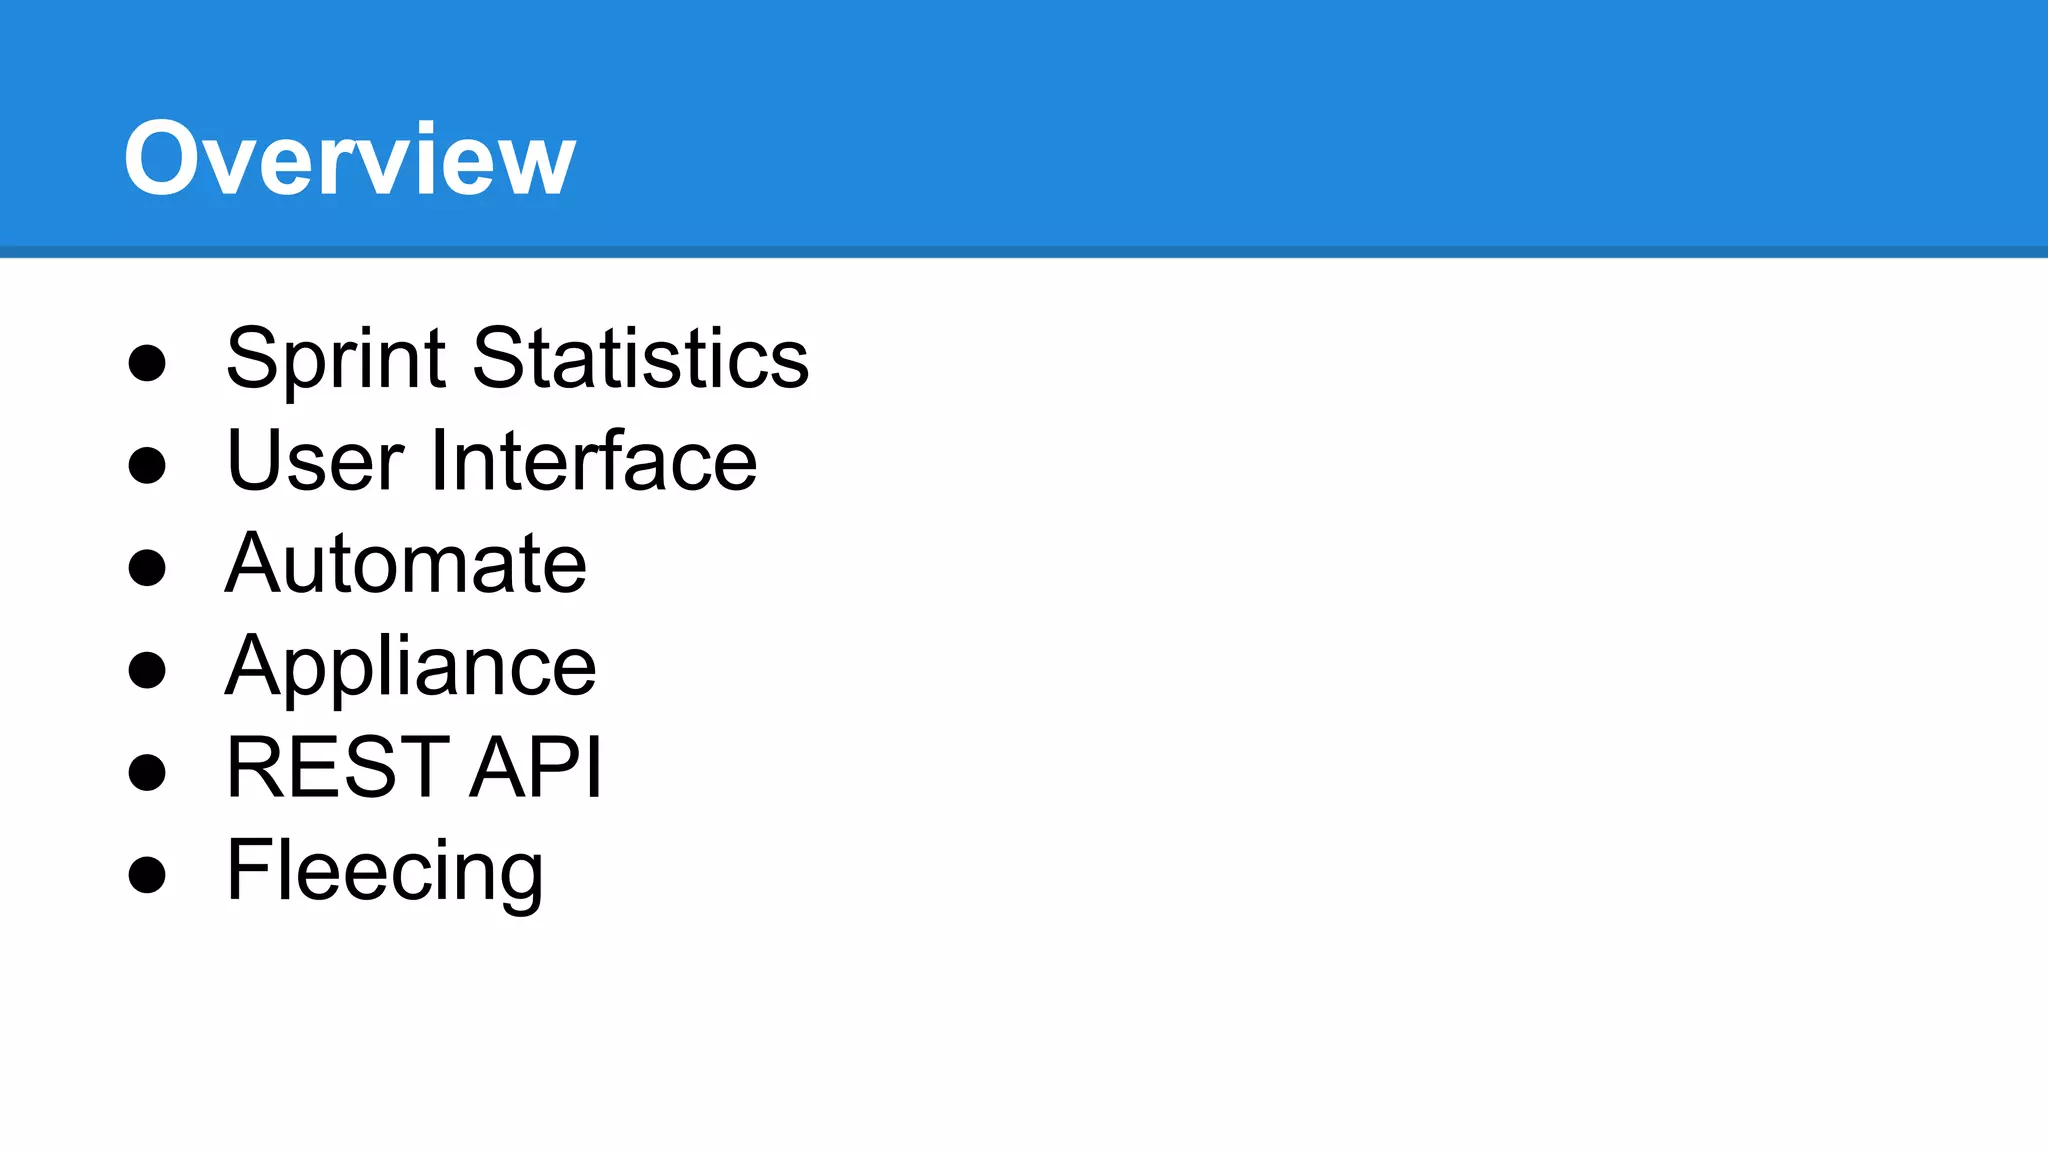Click the blue header band beside Overview
Viewport: 2048px width, 1152px height.
(1300, 122)
